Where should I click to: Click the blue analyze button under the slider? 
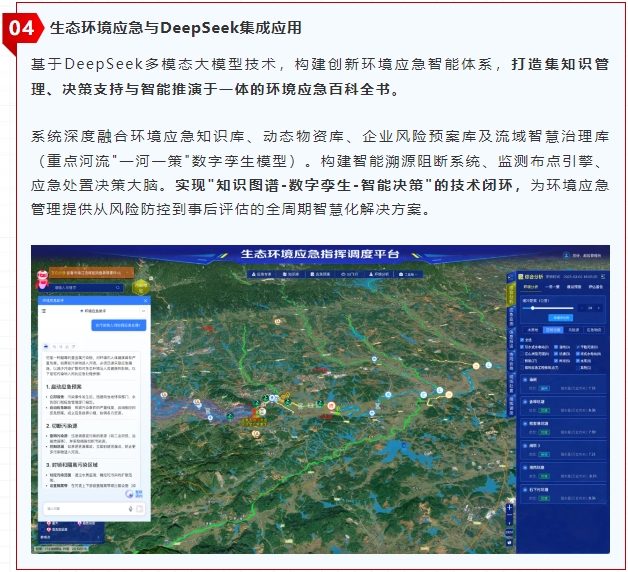(x=560, y=318)
